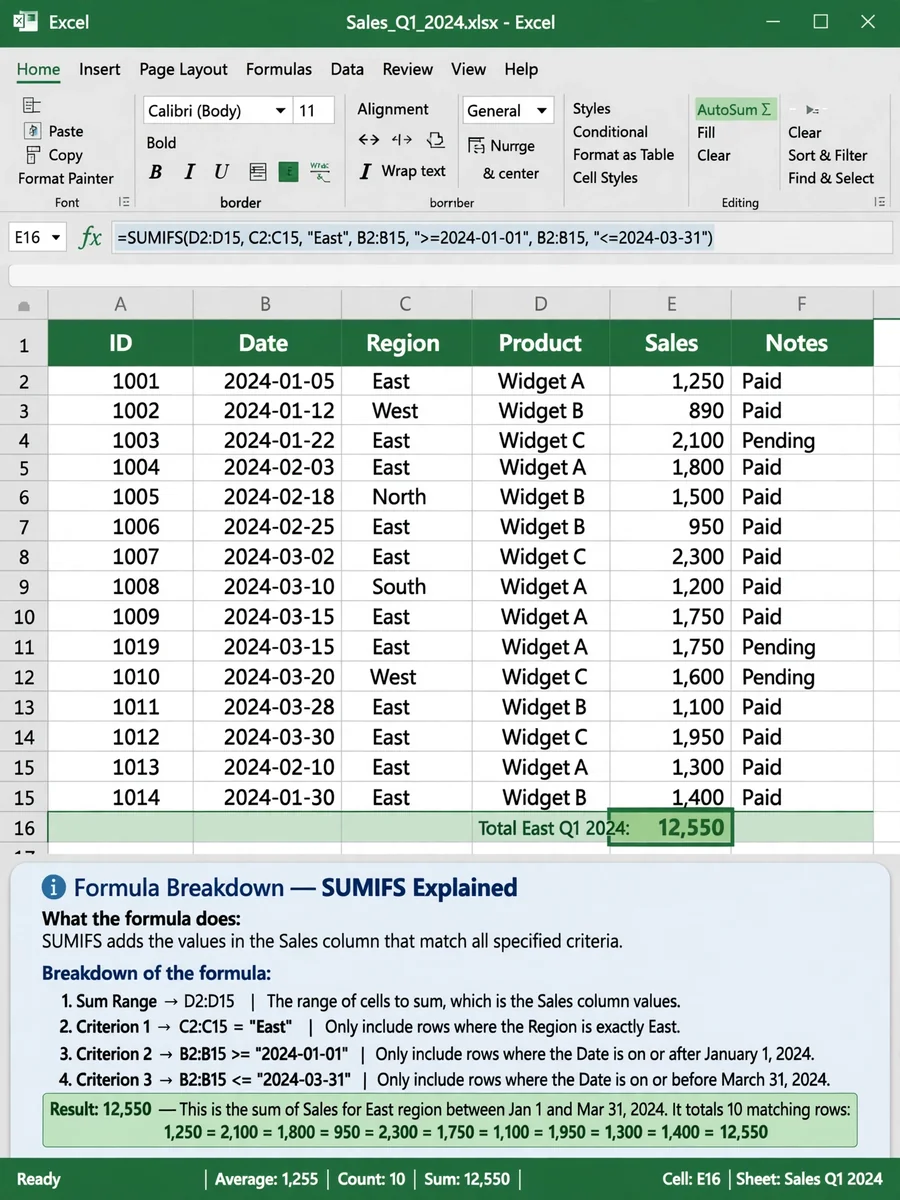Screen dimensions: 900x1200
Task: Click the Select All corner triangle
Action: [x=24, y=306]
